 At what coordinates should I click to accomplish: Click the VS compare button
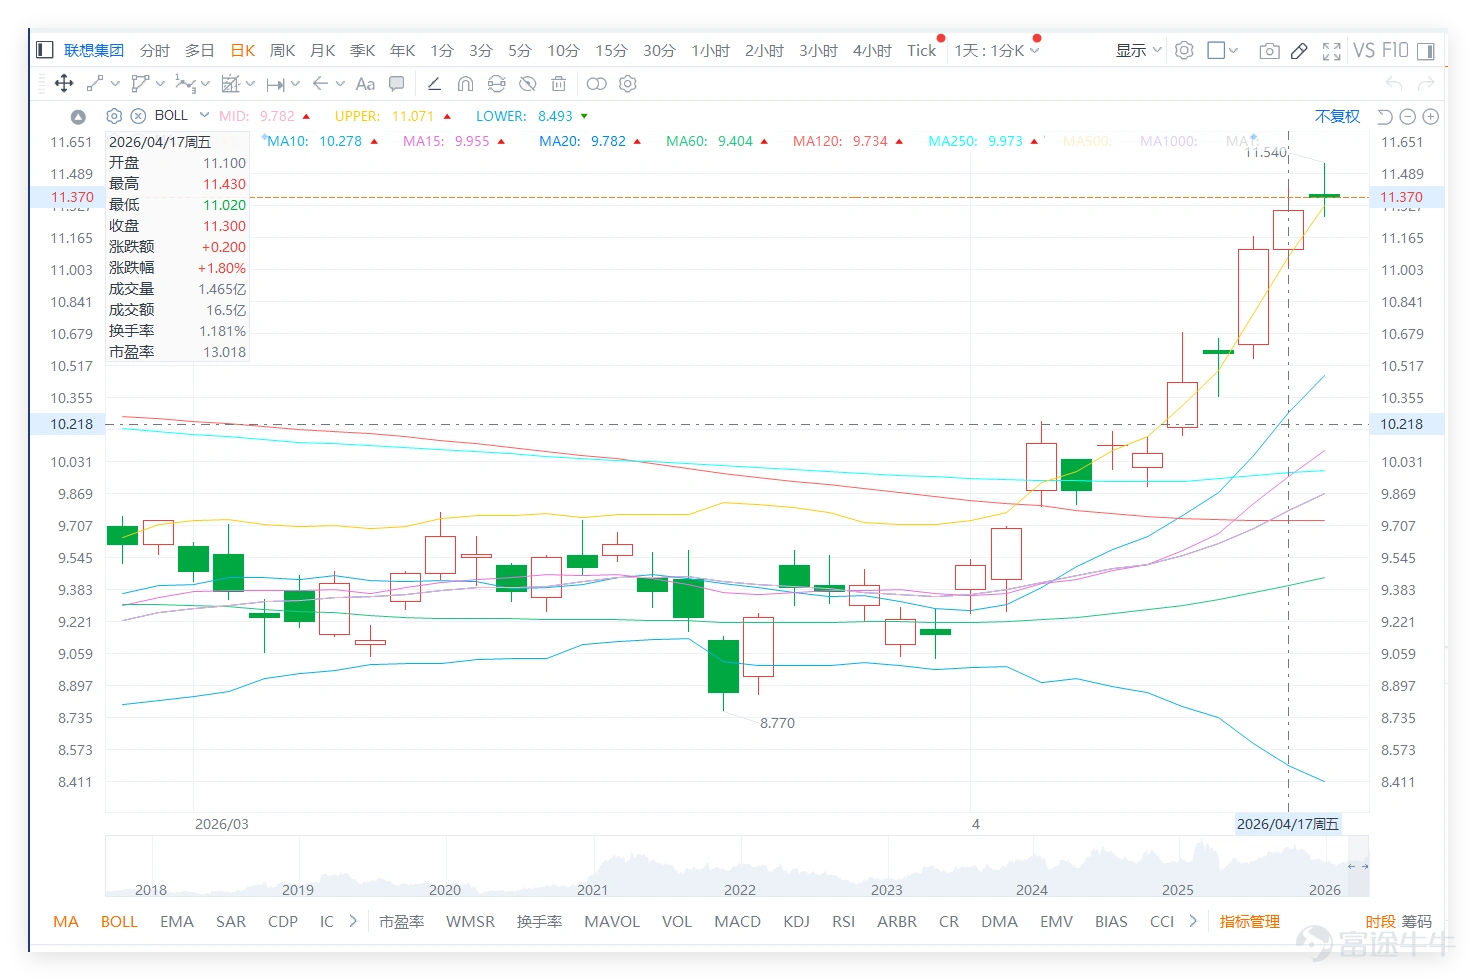pos(1364,50)
